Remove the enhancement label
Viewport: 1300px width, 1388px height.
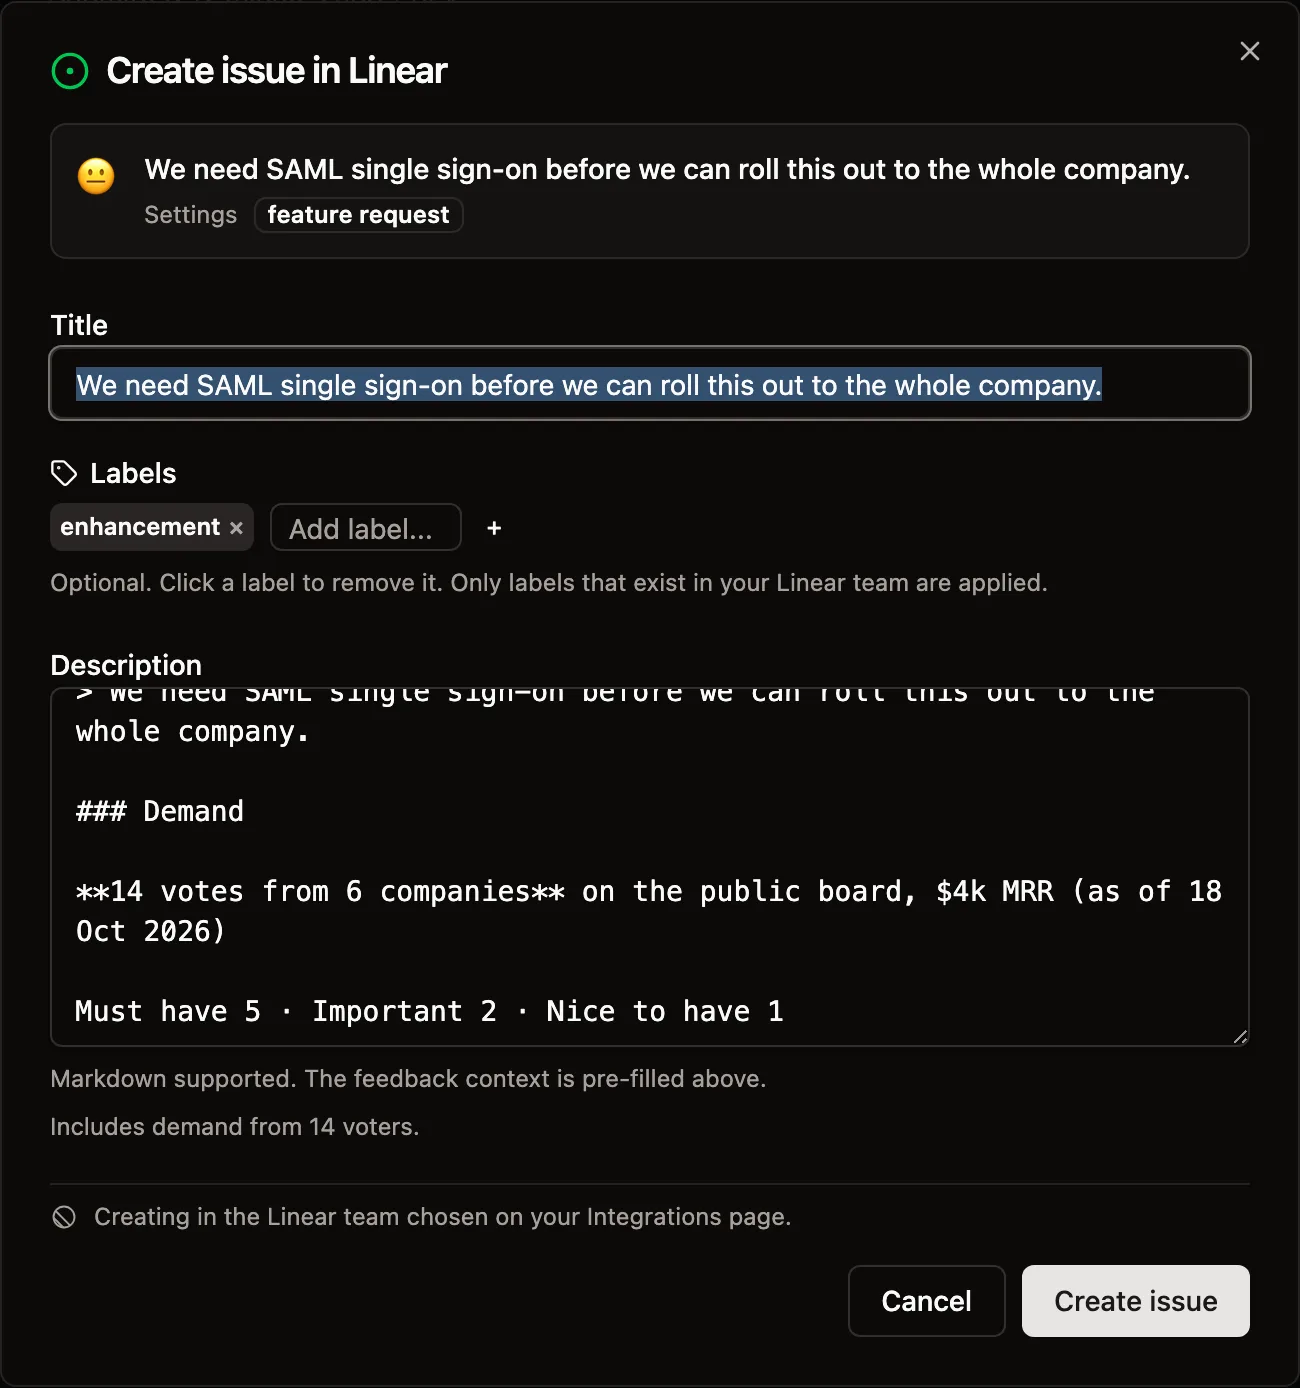236,528
